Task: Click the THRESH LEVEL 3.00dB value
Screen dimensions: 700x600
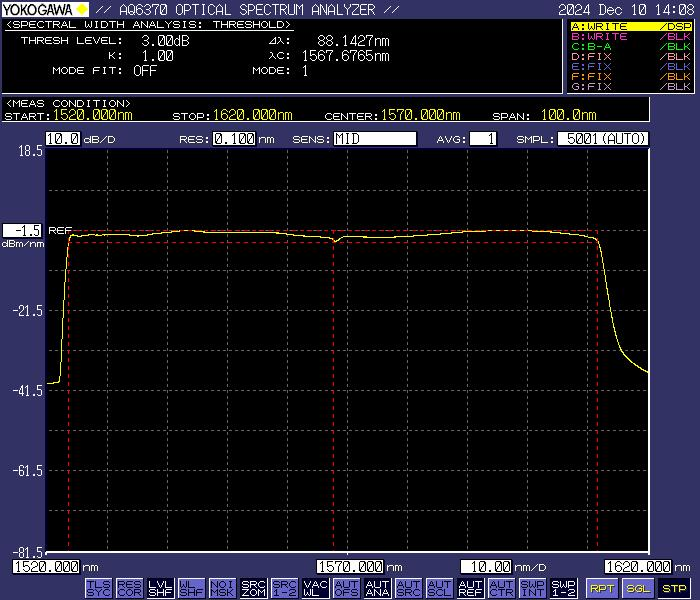Action: 165,41
